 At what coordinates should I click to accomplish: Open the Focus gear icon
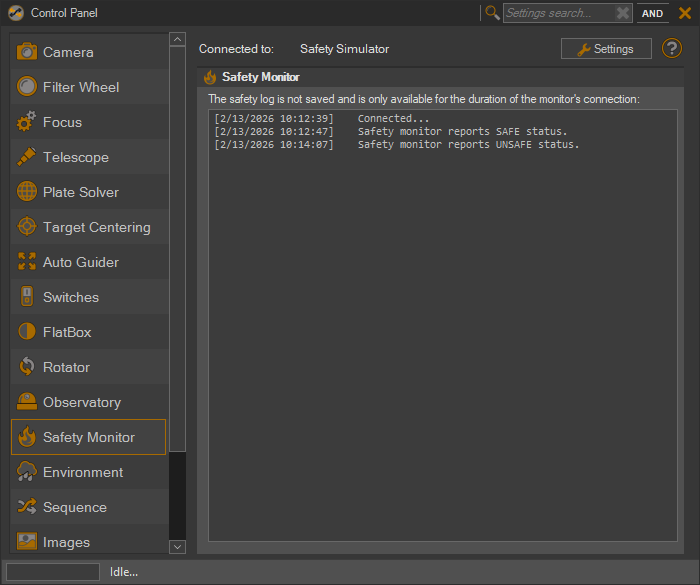27,121
